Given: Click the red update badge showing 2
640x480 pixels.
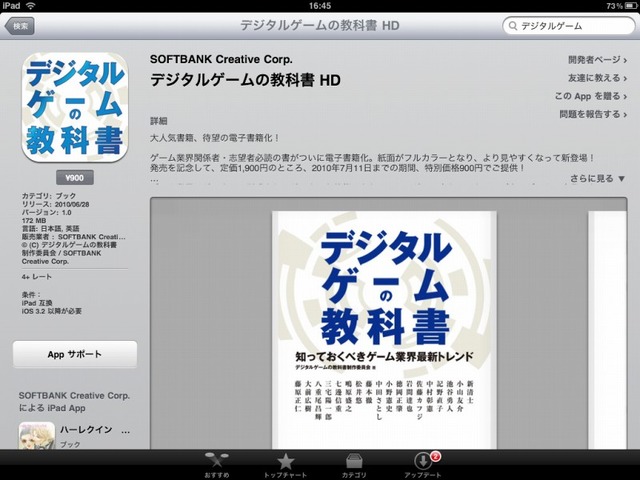Looking at the screenshot, I should click(x=436, y=456).
